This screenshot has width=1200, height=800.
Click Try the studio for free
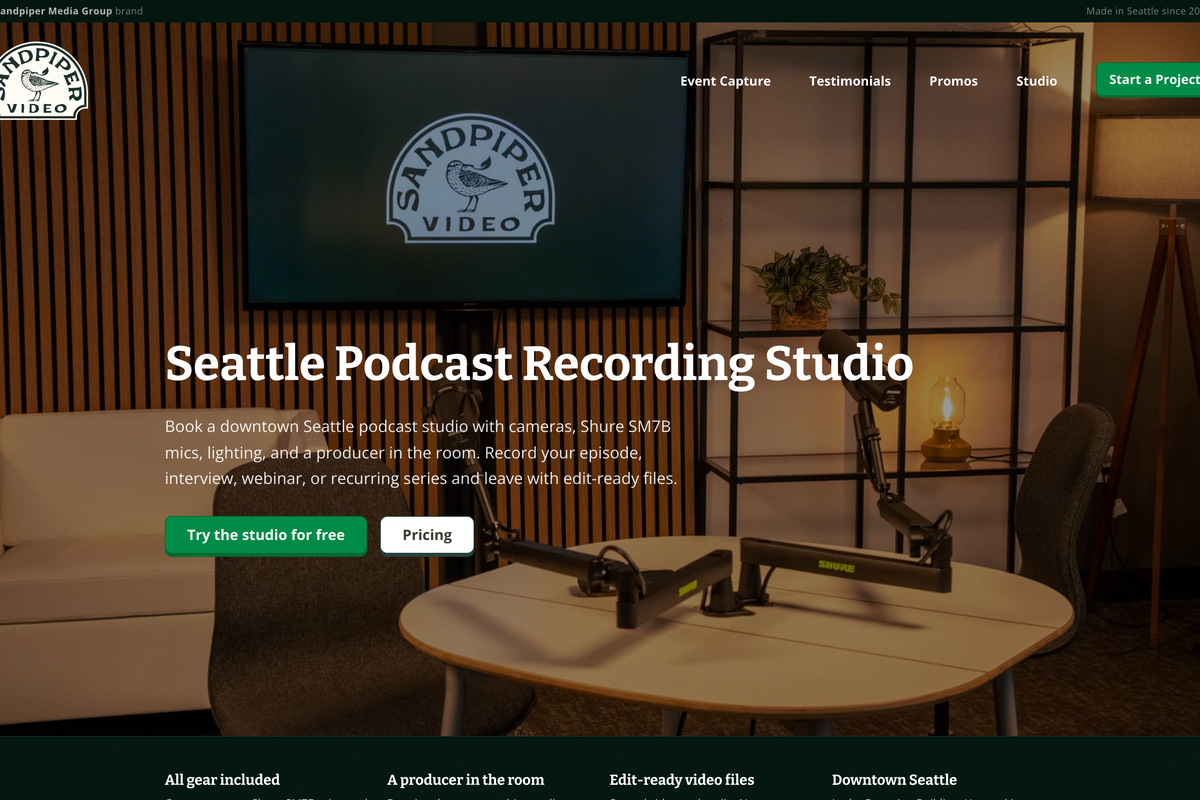pos(266,535)
